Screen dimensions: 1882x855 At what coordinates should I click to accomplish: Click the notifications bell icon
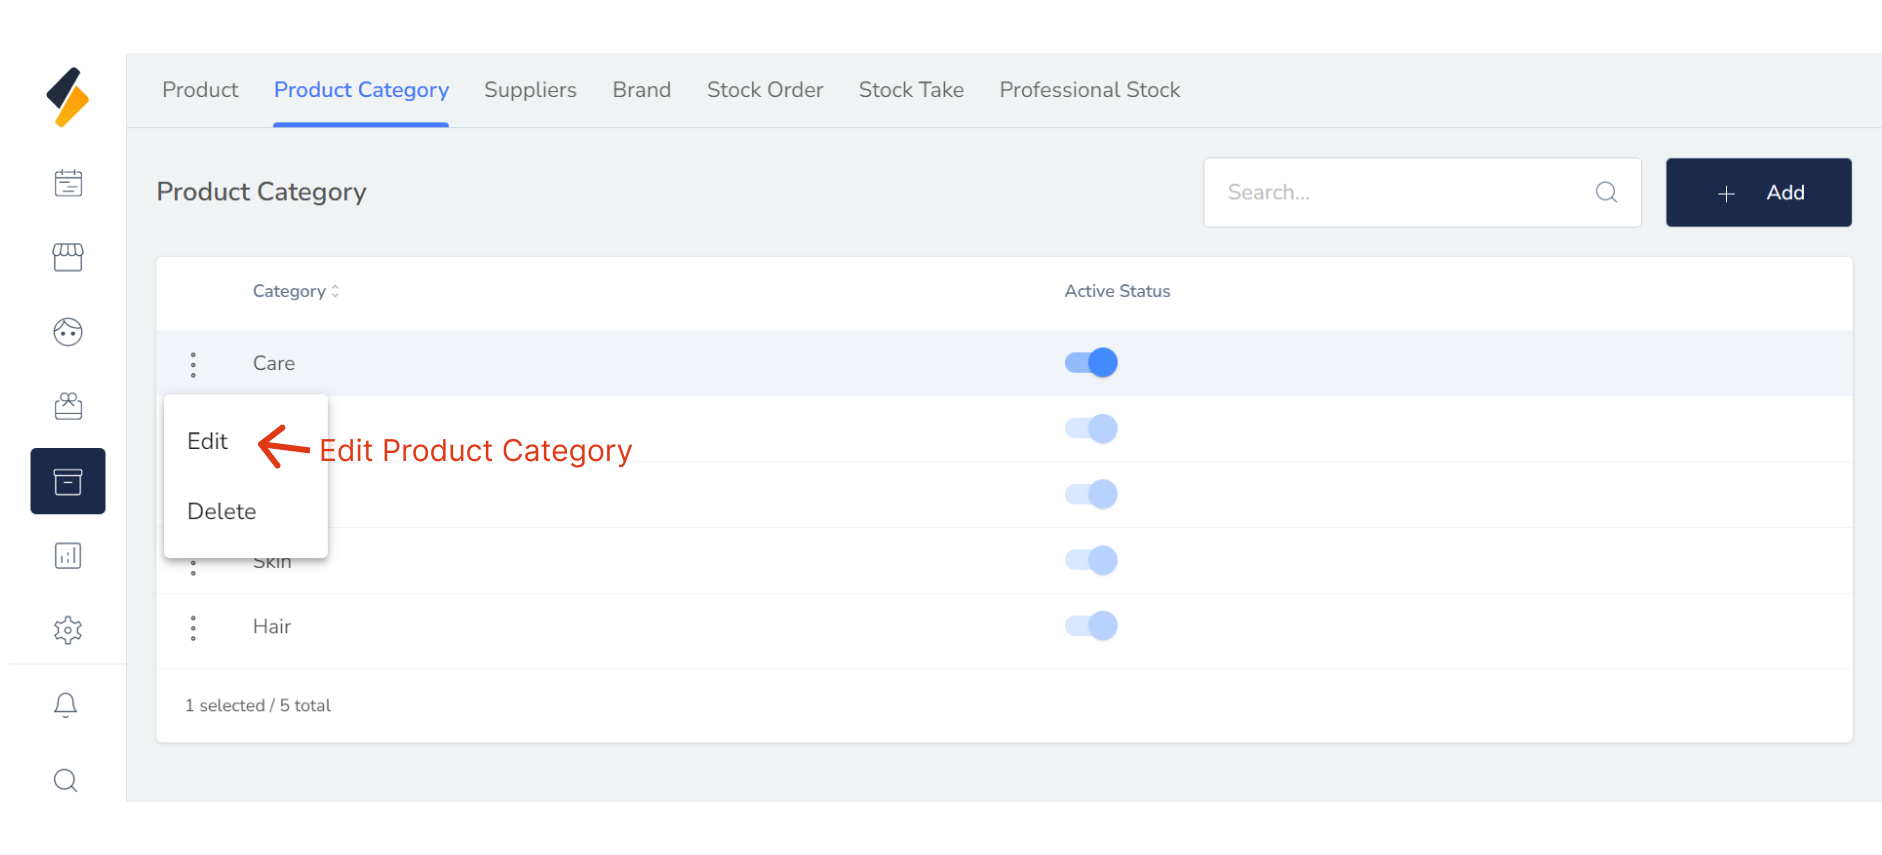tap(66, 705)
